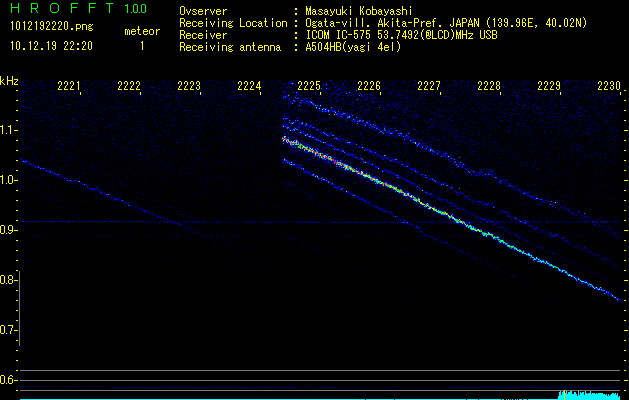Image resolution: width=629 pixels, height=400 pixels.
Task: Click the 2228 time axis marker
Action: click(x=489, y=85)
